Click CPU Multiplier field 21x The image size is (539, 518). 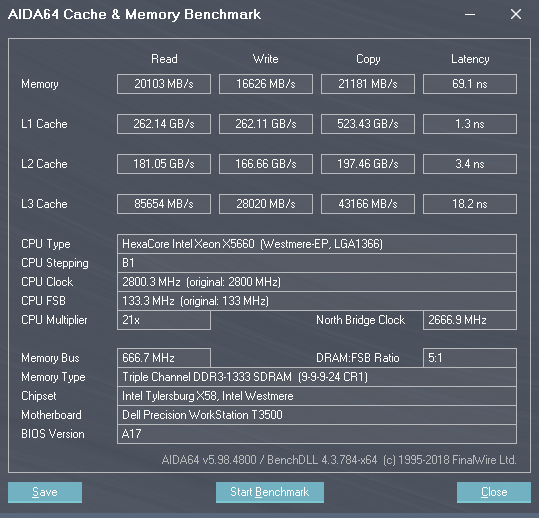164,320
